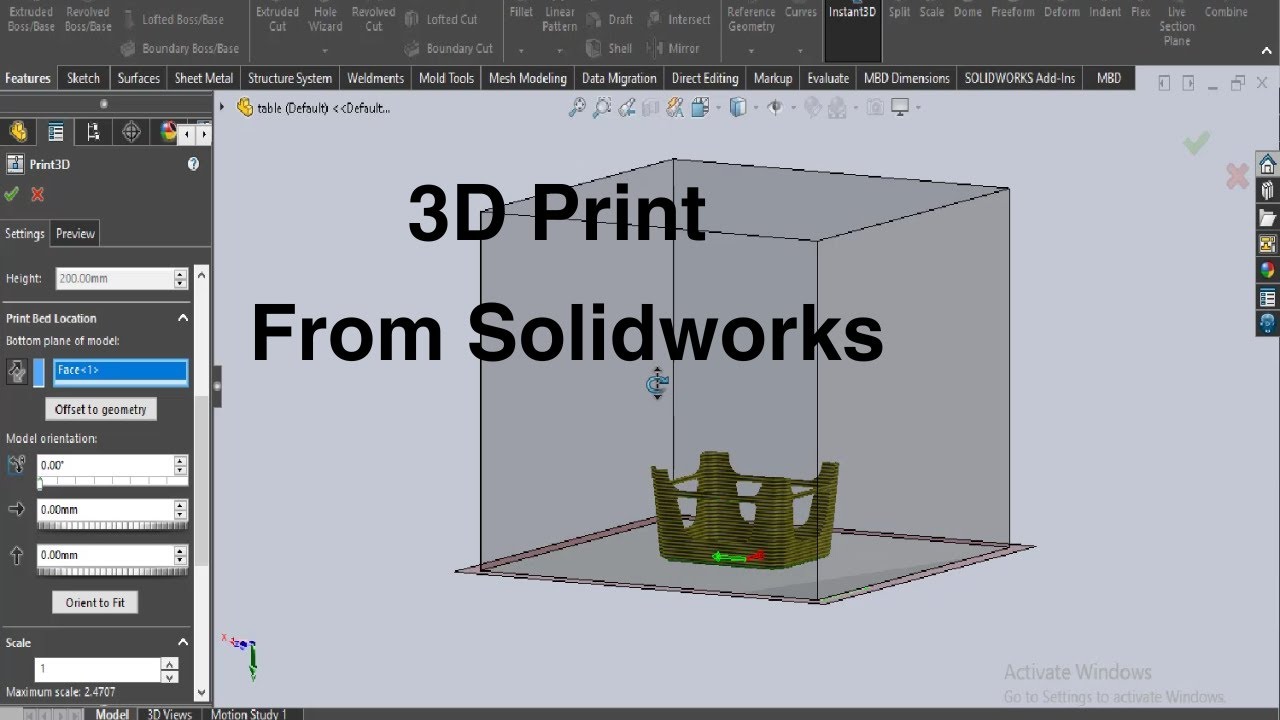Open the DisplayManager color ball tab

tap(168, 132)
